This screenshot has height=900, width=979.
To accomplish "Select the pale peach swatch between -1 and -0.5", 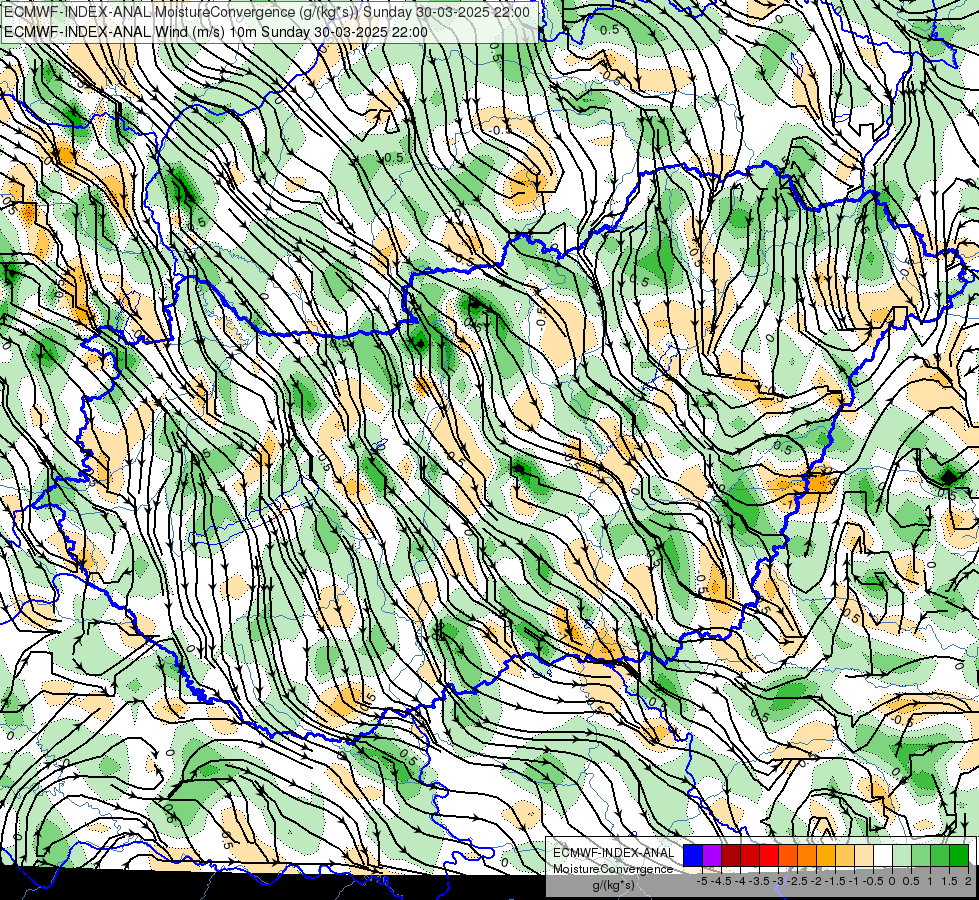I will pos(864,855).
